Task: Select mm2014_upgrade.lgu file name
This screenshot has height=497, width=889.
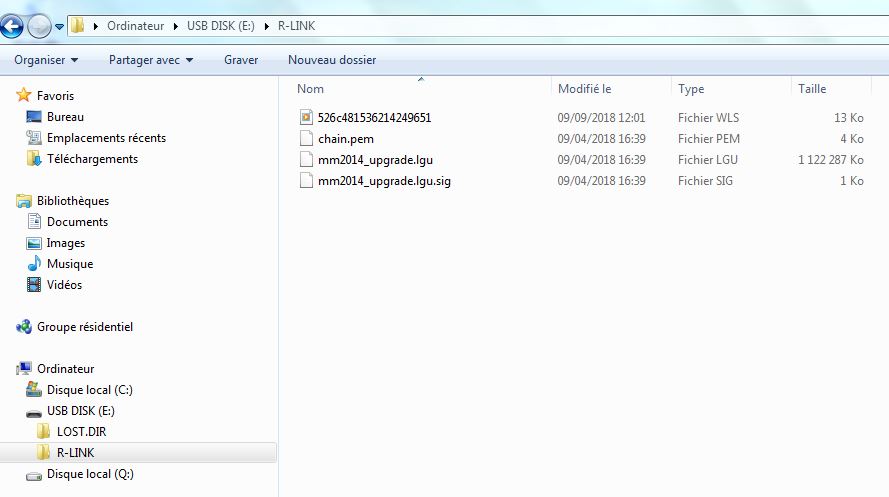Action: (x=375, y=160)
